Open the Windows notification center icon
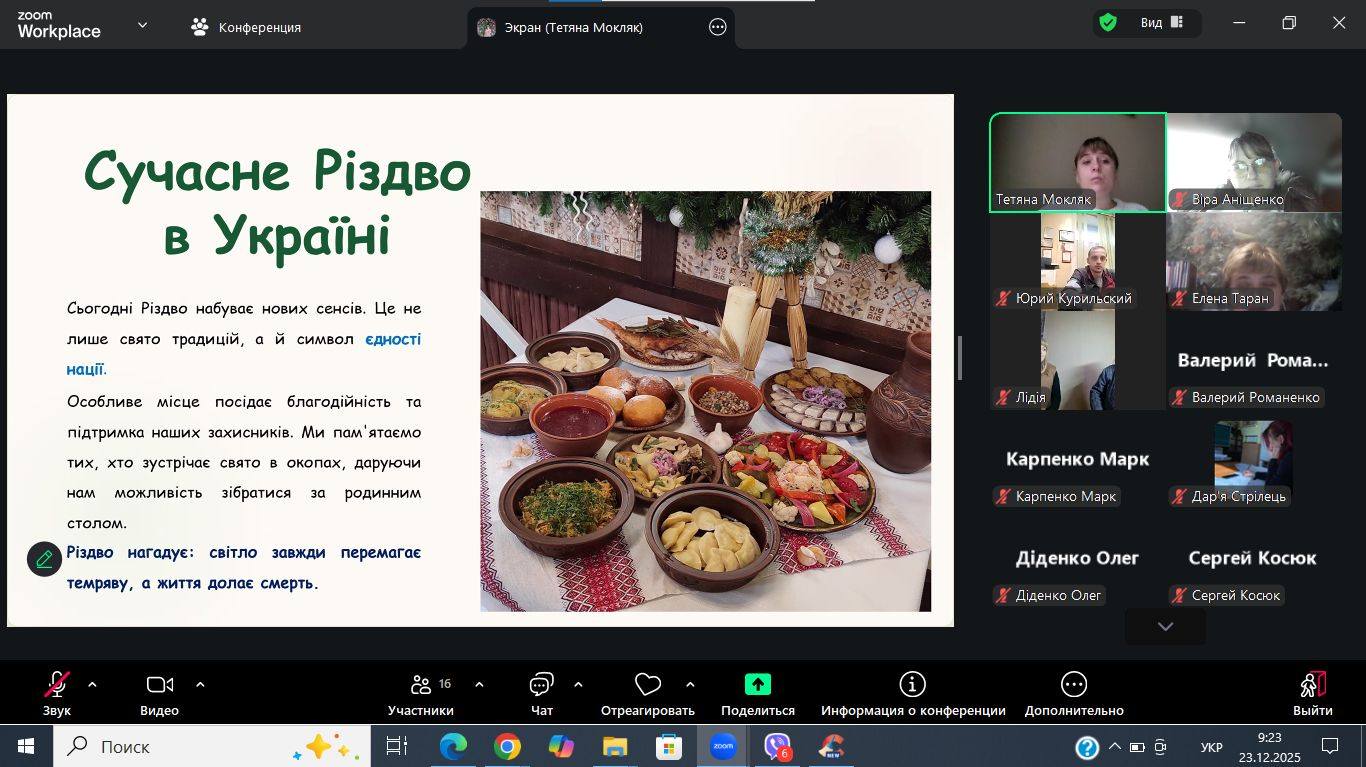Screen dimensions: 1366x767 tap(1330, 746)
